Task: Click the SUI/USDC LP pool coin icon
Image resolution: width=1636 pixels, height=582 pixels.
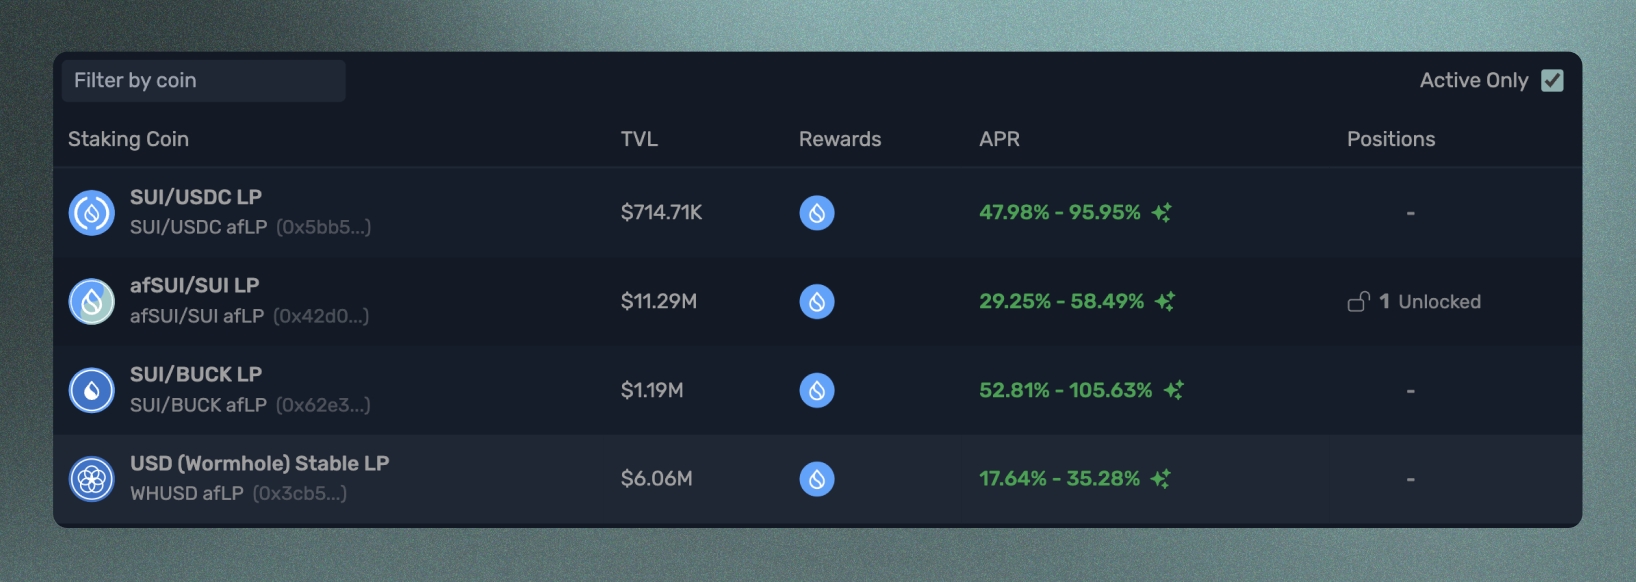Action: click(x=92, y=213)
